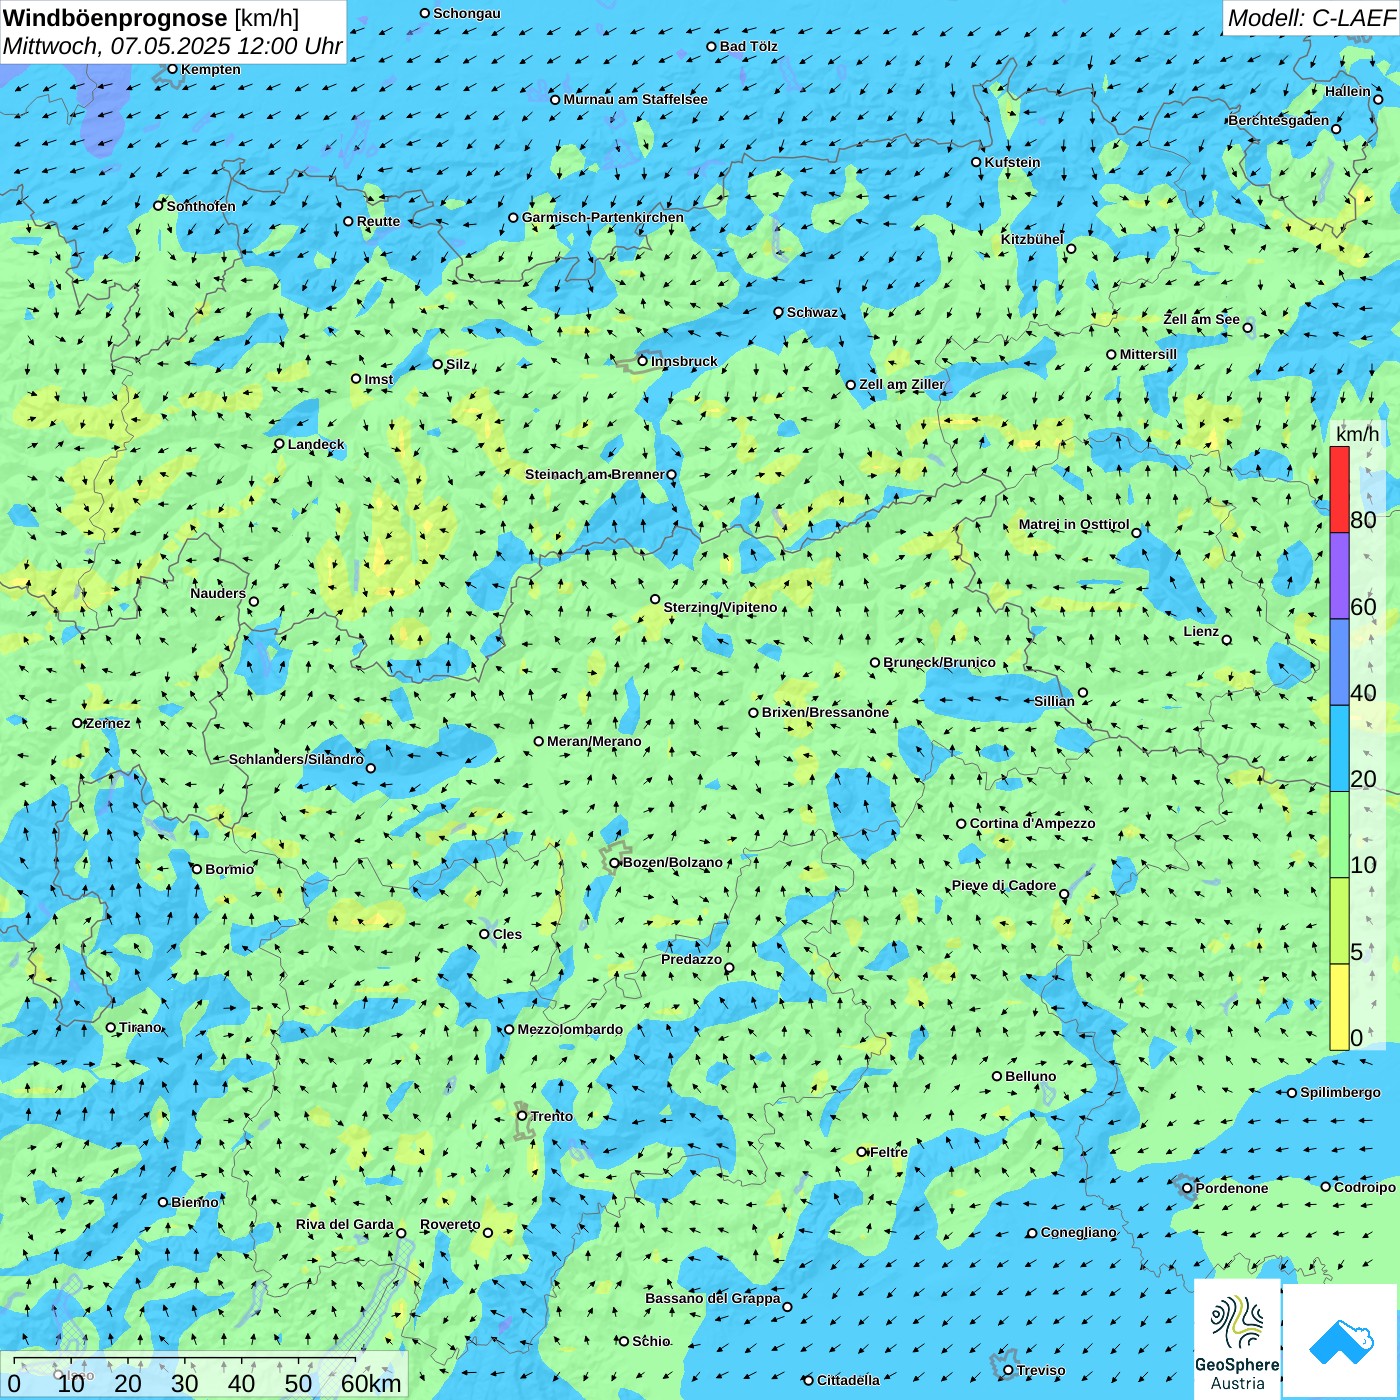Click the Kempten city label
Screen dimensions: 1400x1400
[211, 69]
